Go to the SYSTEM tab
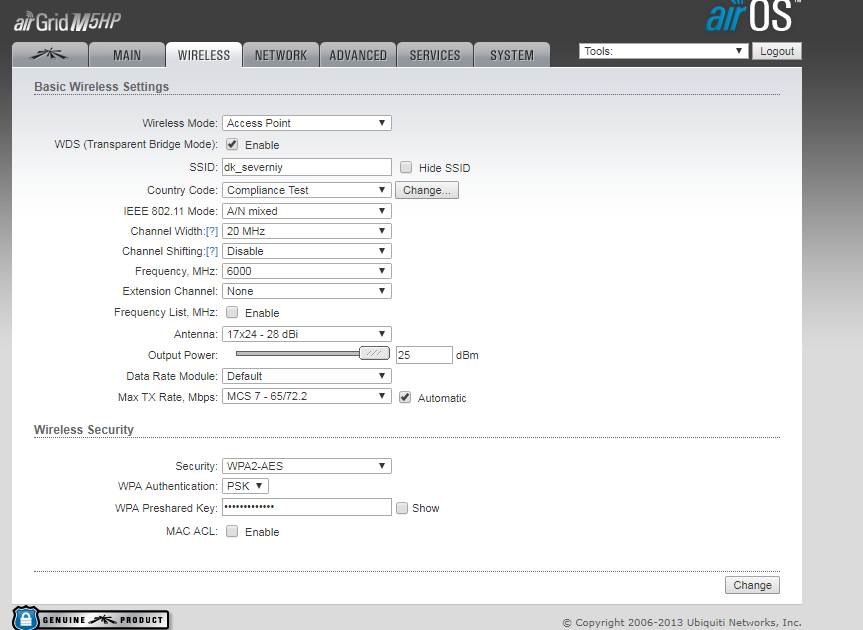Viewport: 863px width, 630px height. [x=511, y=55]
